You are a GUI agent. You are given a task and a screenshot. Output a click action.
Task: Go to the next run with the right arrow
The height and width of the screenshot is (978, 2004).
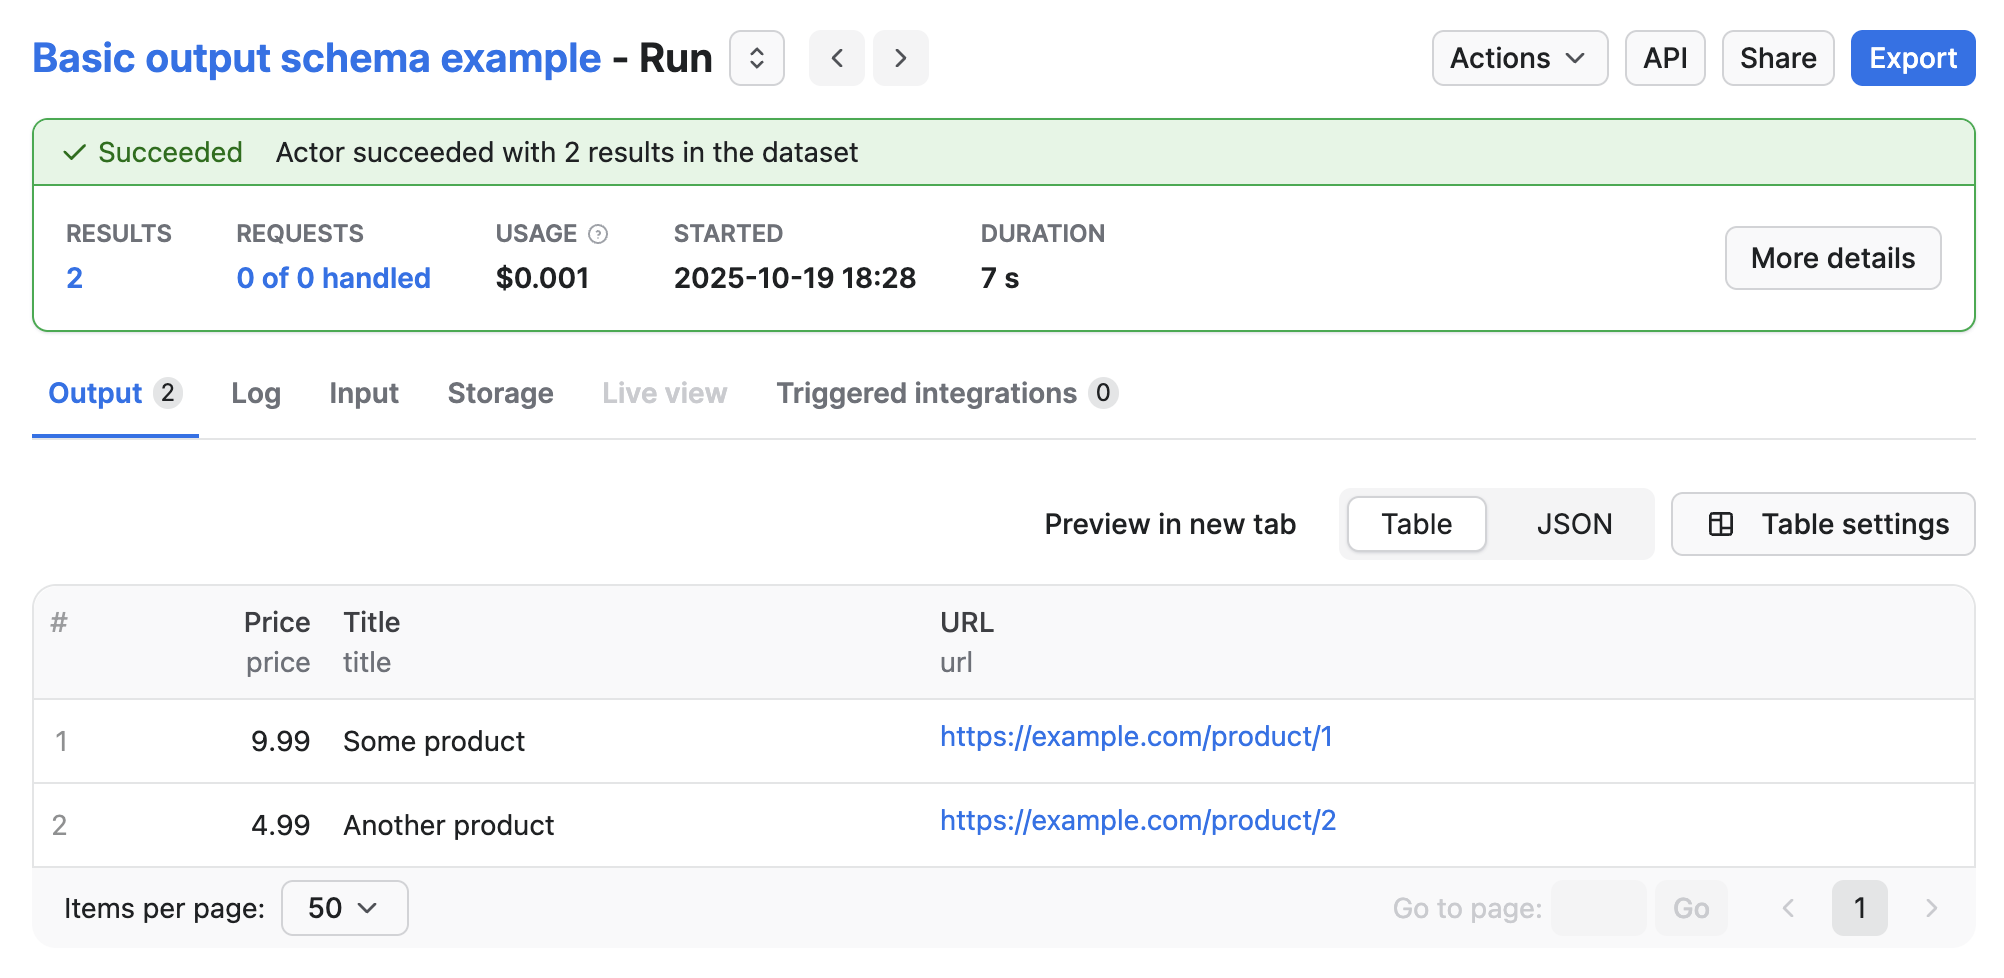901,58
